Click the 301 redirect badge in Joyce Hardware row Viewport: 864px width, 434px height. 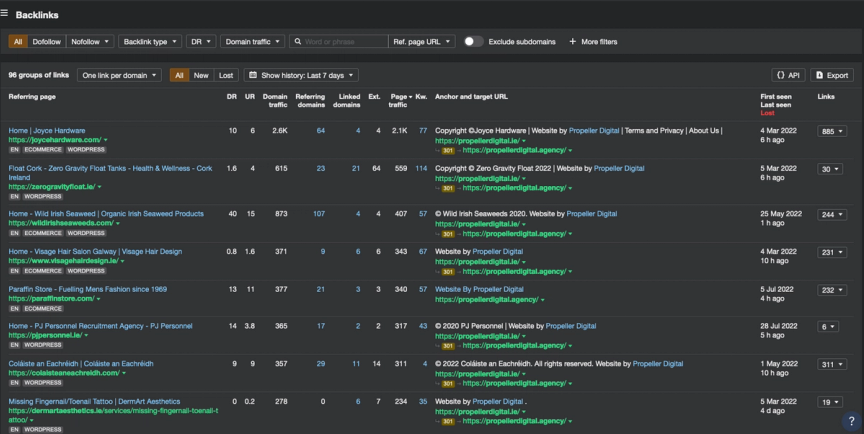[449, 150]
